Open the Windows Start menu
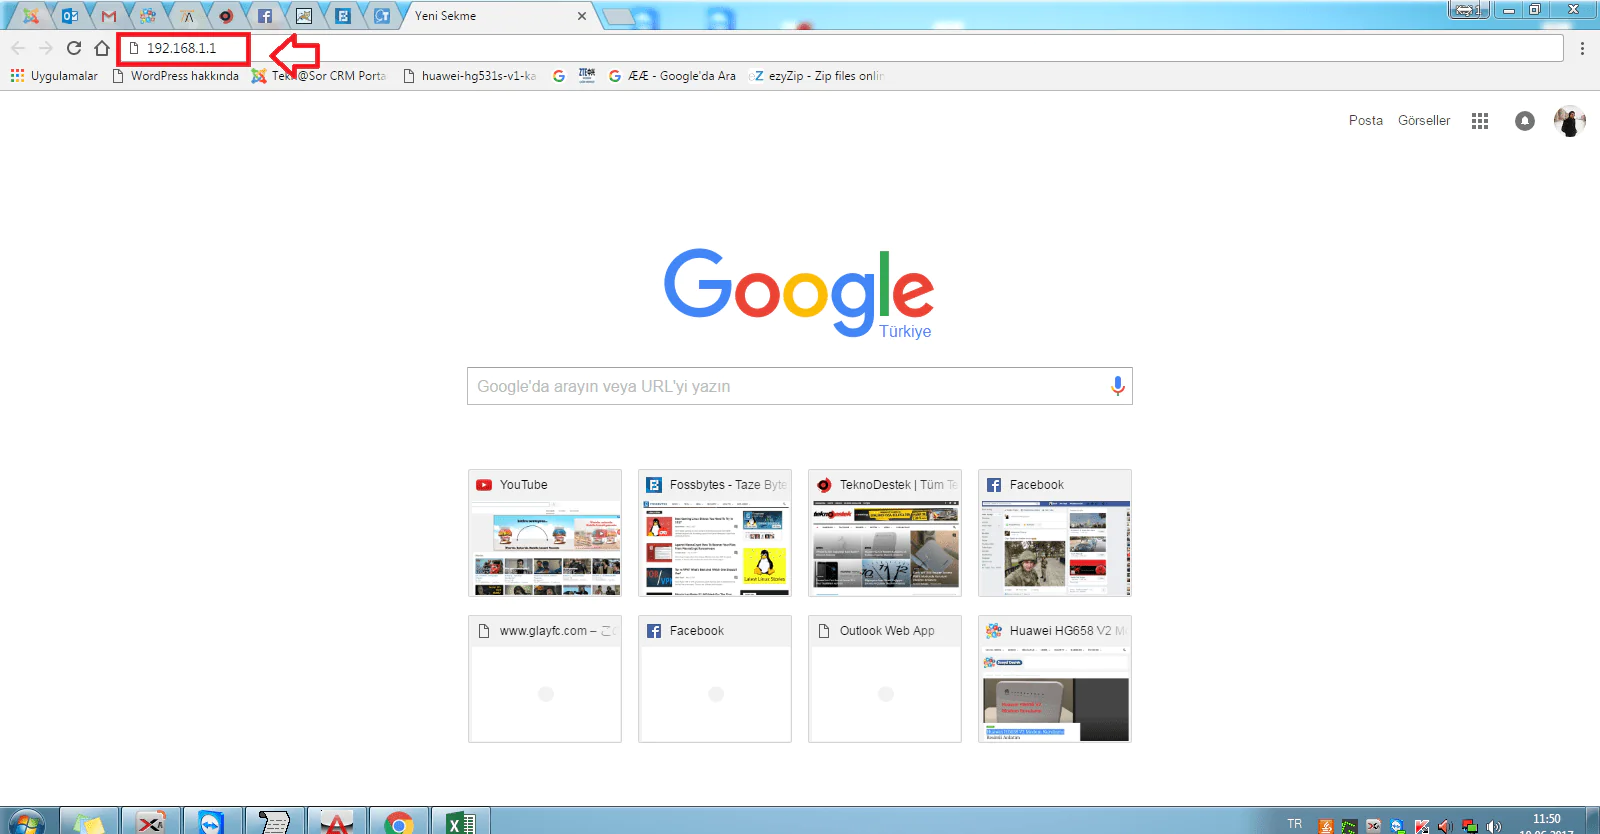 coord(26,822)
